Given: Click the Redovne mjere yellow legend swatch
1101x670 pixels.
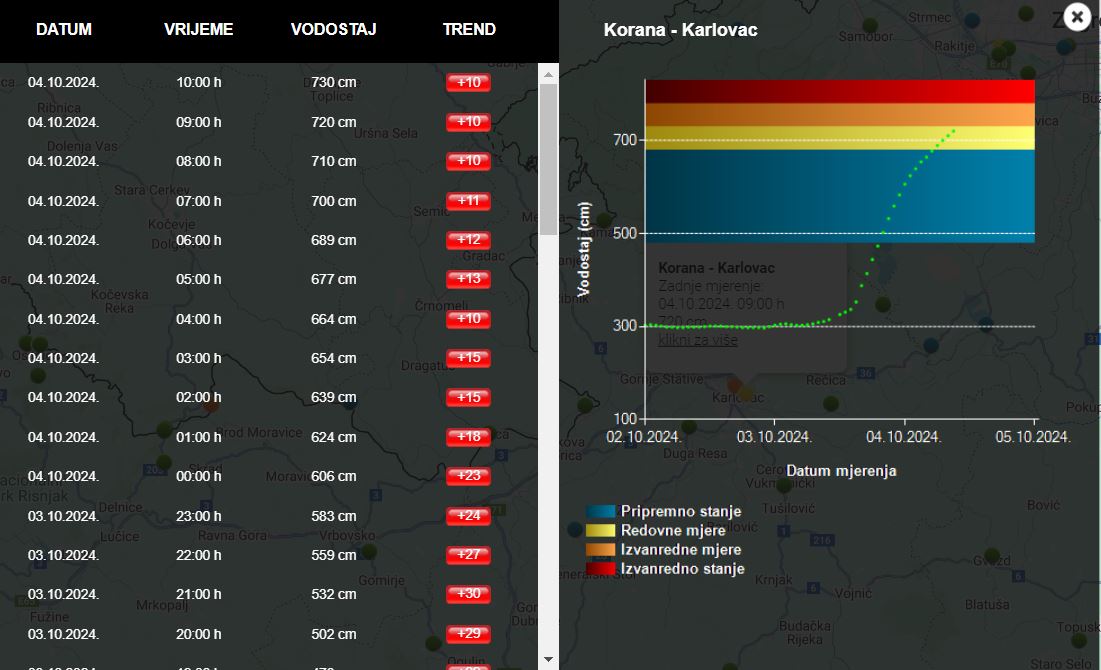Looking at the screenshot, I should (600, 530).
